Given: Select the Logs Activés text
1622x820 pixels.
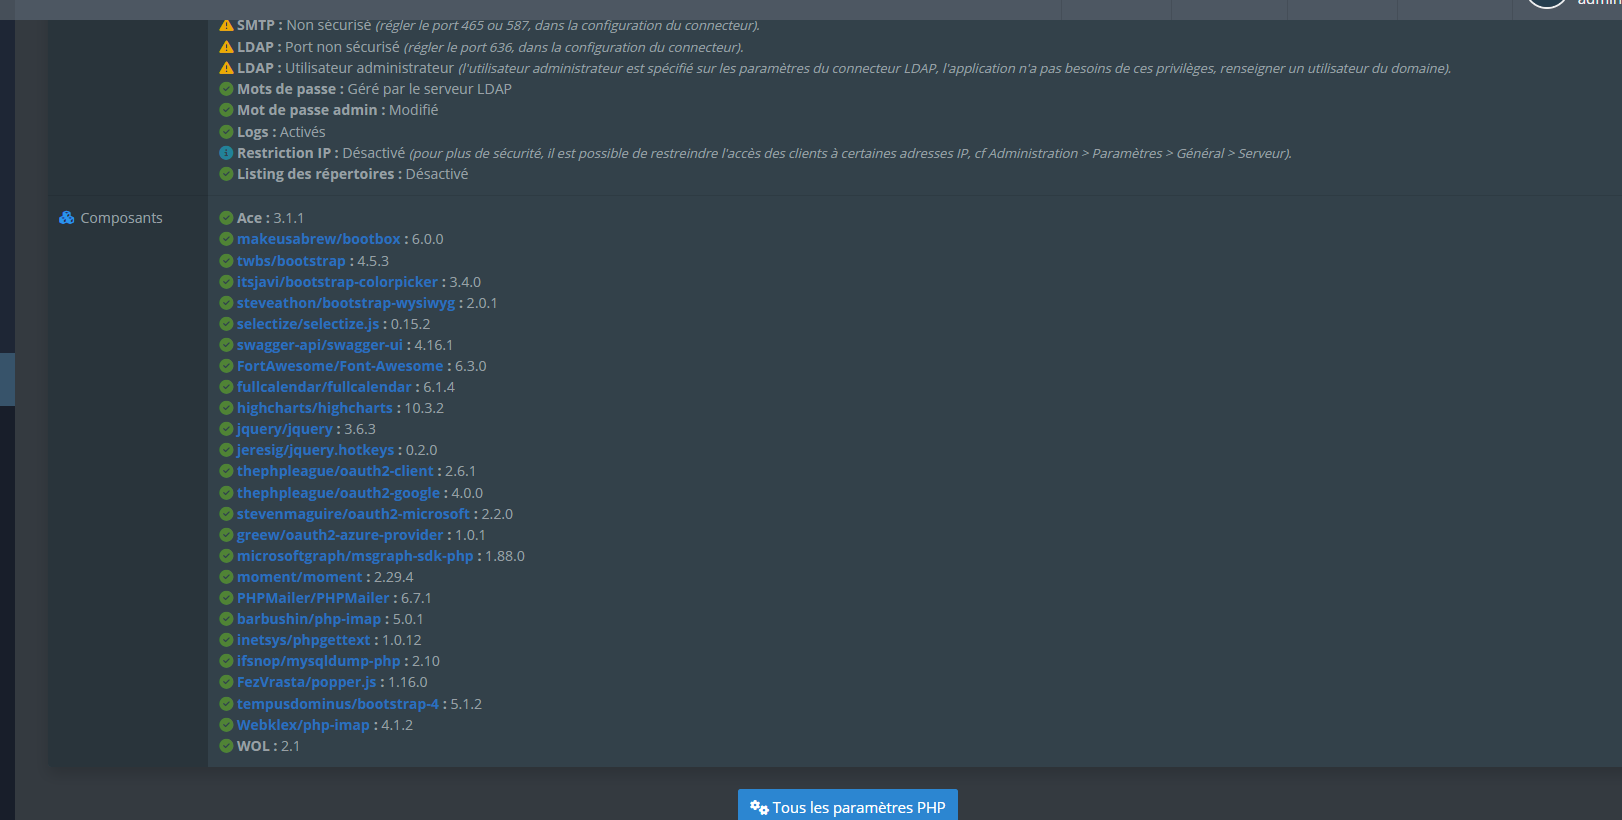Looking at the screenshot, I should 302,132.
